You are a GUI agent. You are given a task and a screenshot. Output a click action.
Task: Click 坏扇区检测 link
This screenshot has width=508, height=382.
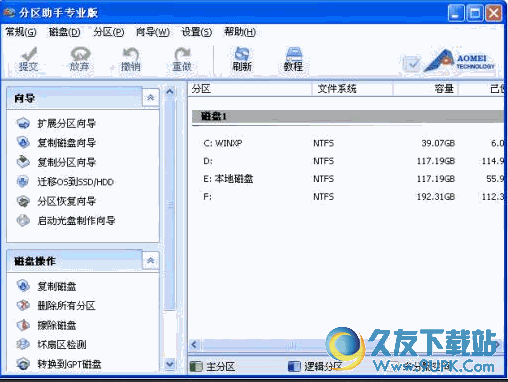click(62, 345)
